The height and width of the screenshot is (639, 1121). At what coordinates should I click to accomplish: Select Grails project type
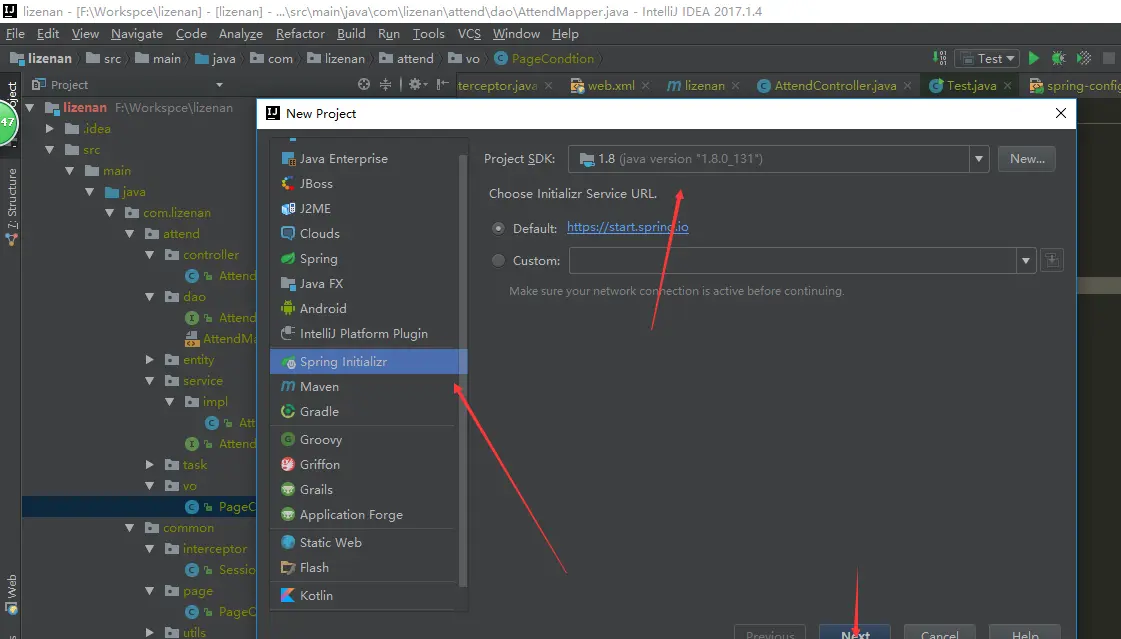pos(368,490)
